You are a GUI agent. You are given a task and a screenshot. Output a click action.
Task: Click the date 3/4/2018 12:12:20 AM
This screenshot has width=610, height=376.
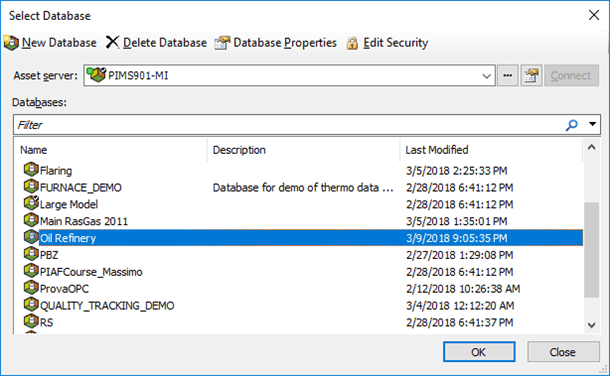(460, 306)
